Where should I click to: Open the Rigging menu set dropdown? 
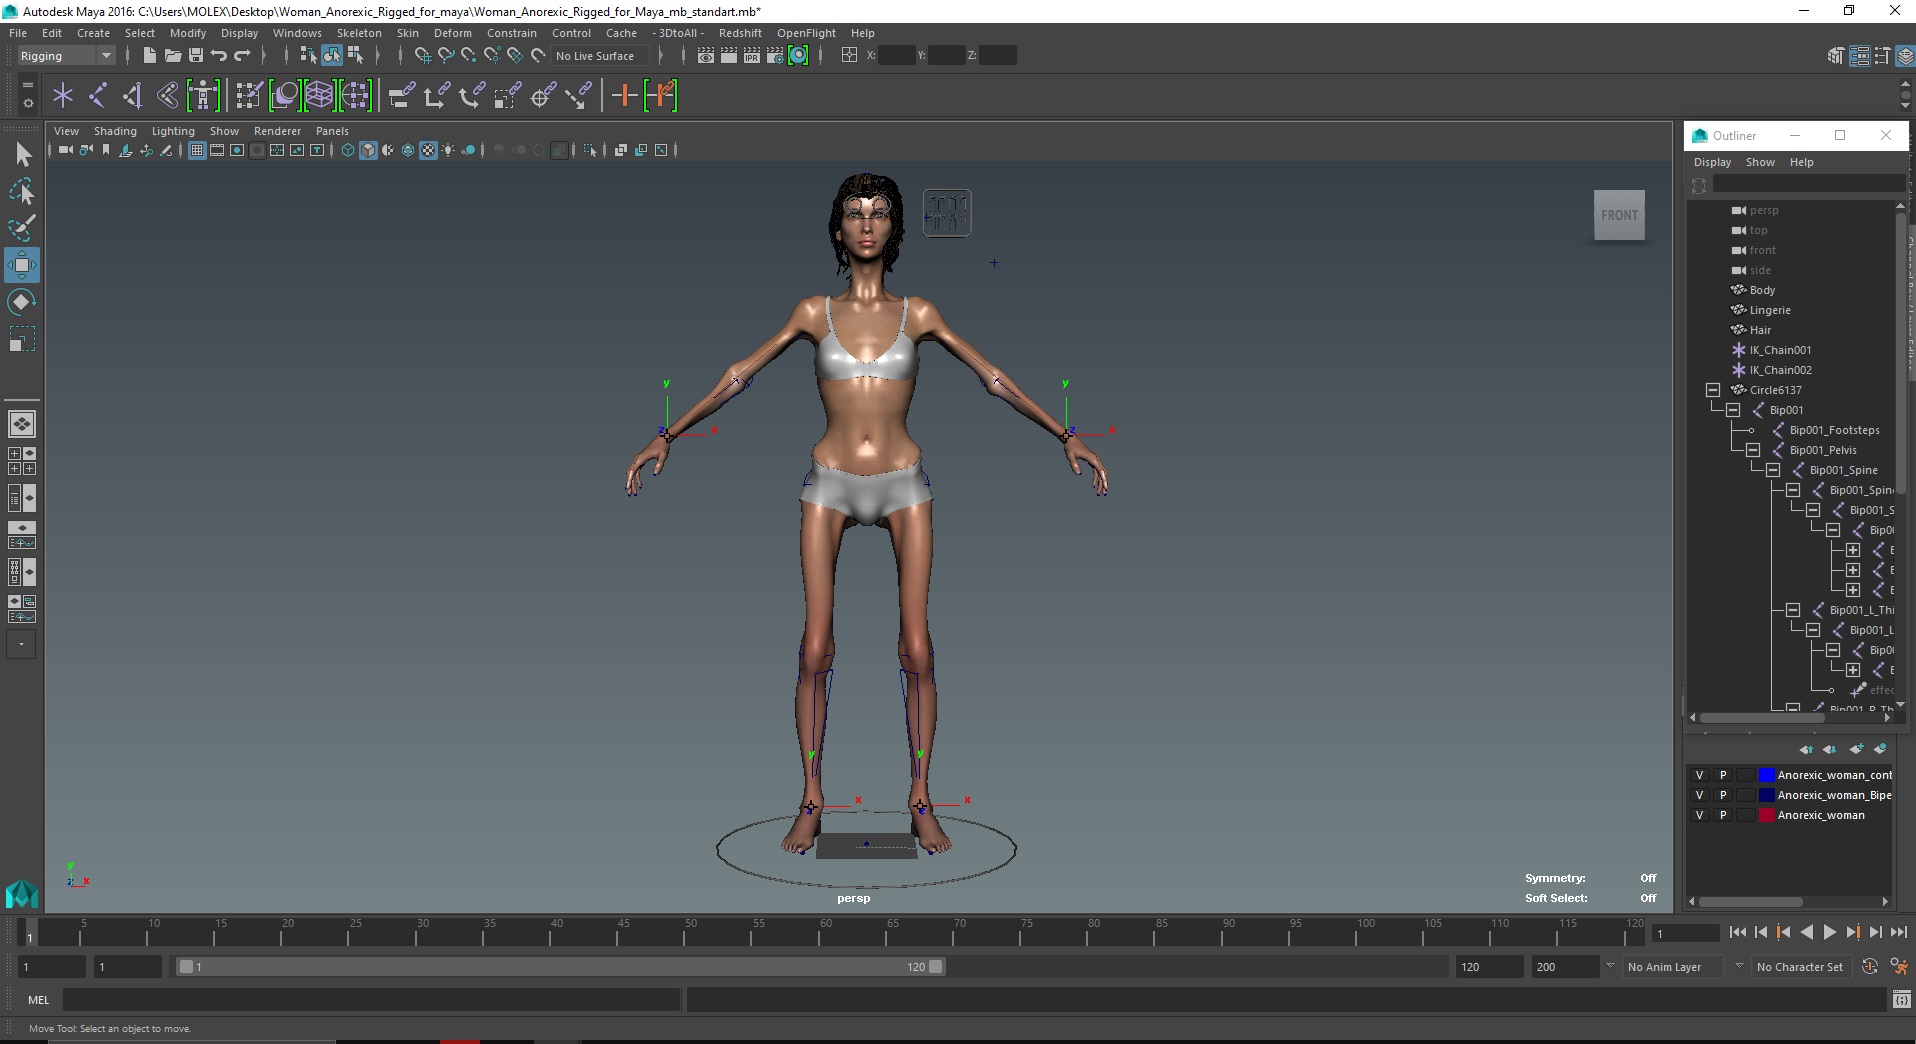(x=66, y=56)
